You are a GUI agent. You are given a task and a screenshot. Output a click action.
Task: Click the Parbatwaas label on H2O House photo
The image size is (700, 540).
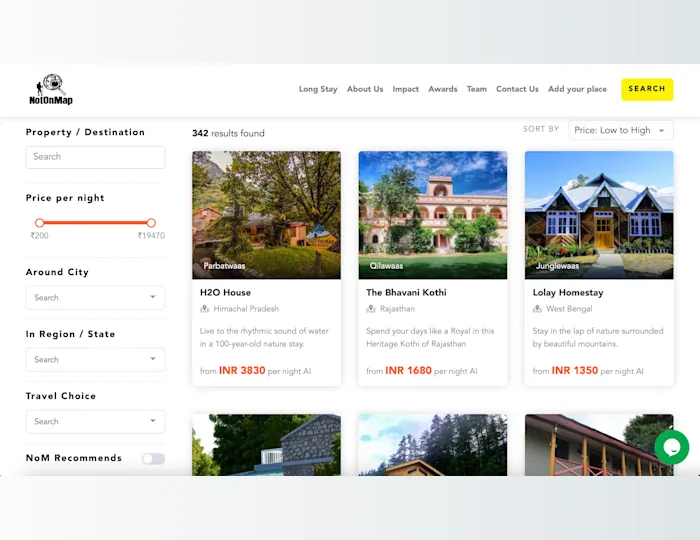(x=224, y=266)
